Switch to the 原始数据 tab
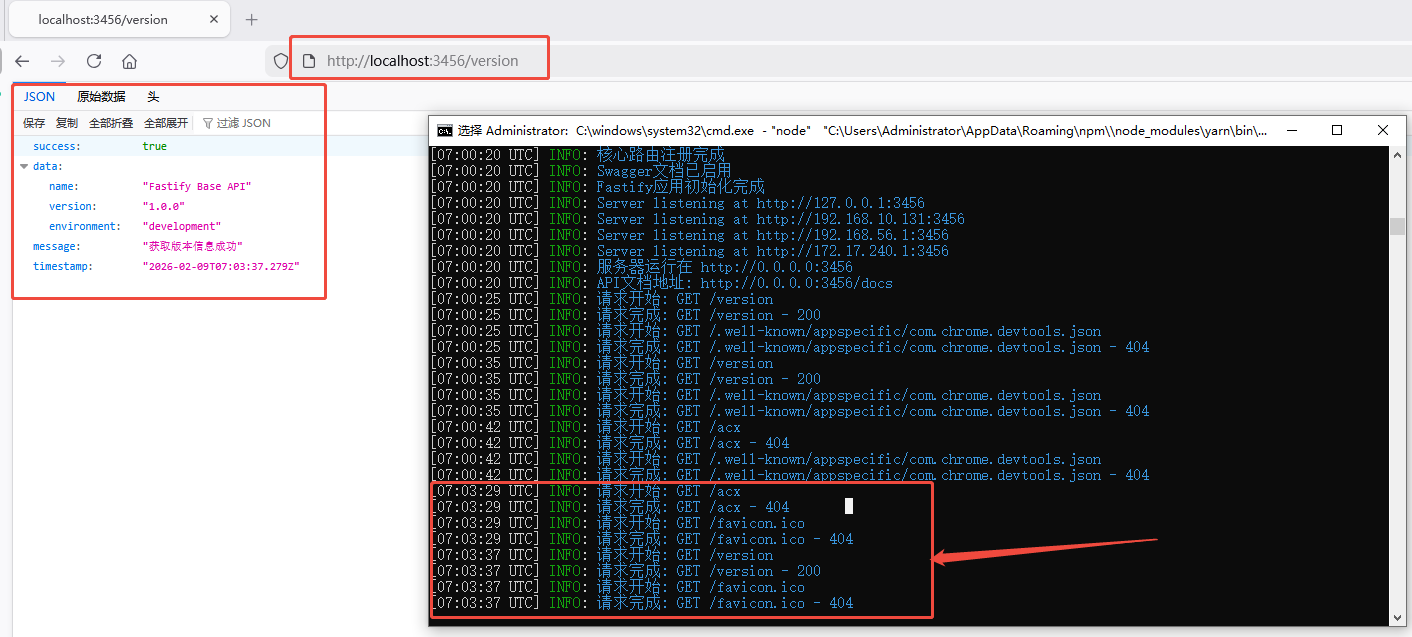1412x637 pixels. 101,97
